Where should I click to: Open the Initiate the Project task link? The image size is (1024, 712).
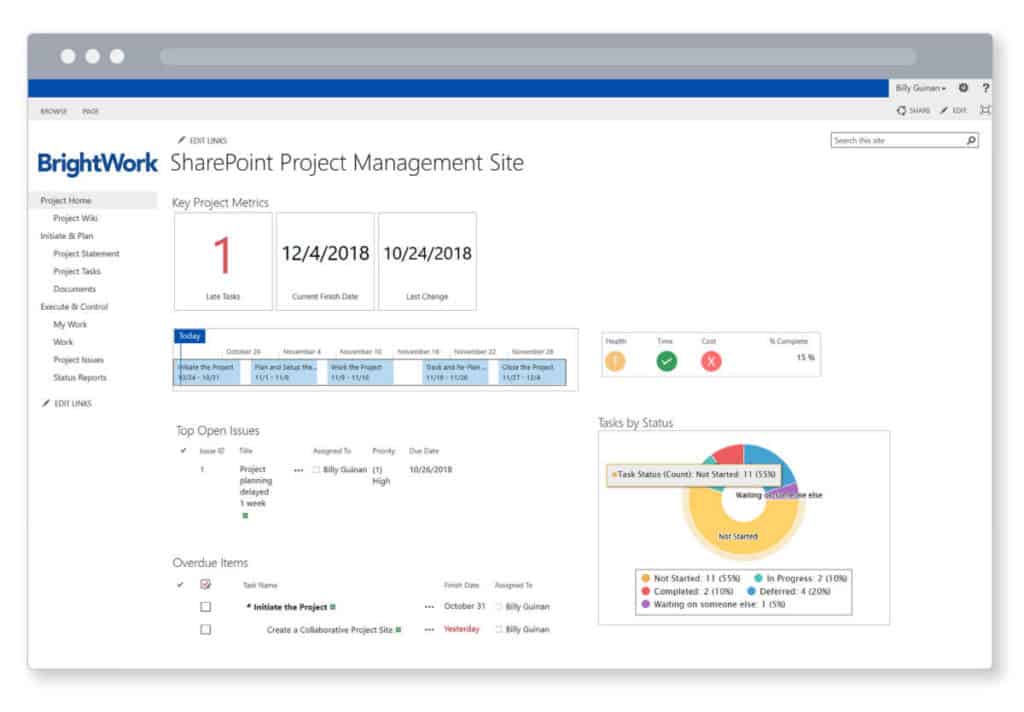point(291,607)
